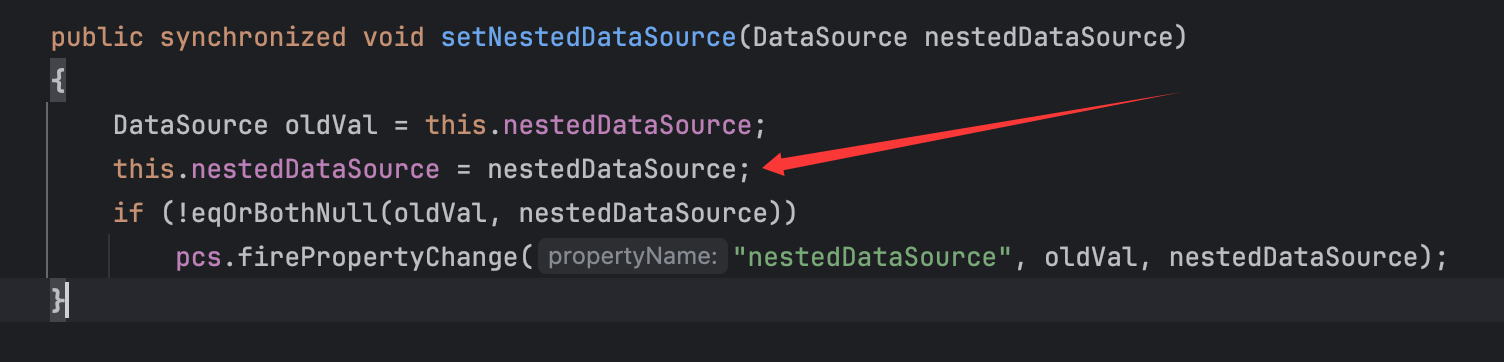Screen dimensions: 1504x362
Task: Click the firePropertyChange method call
Action: (x=377, y=257)
